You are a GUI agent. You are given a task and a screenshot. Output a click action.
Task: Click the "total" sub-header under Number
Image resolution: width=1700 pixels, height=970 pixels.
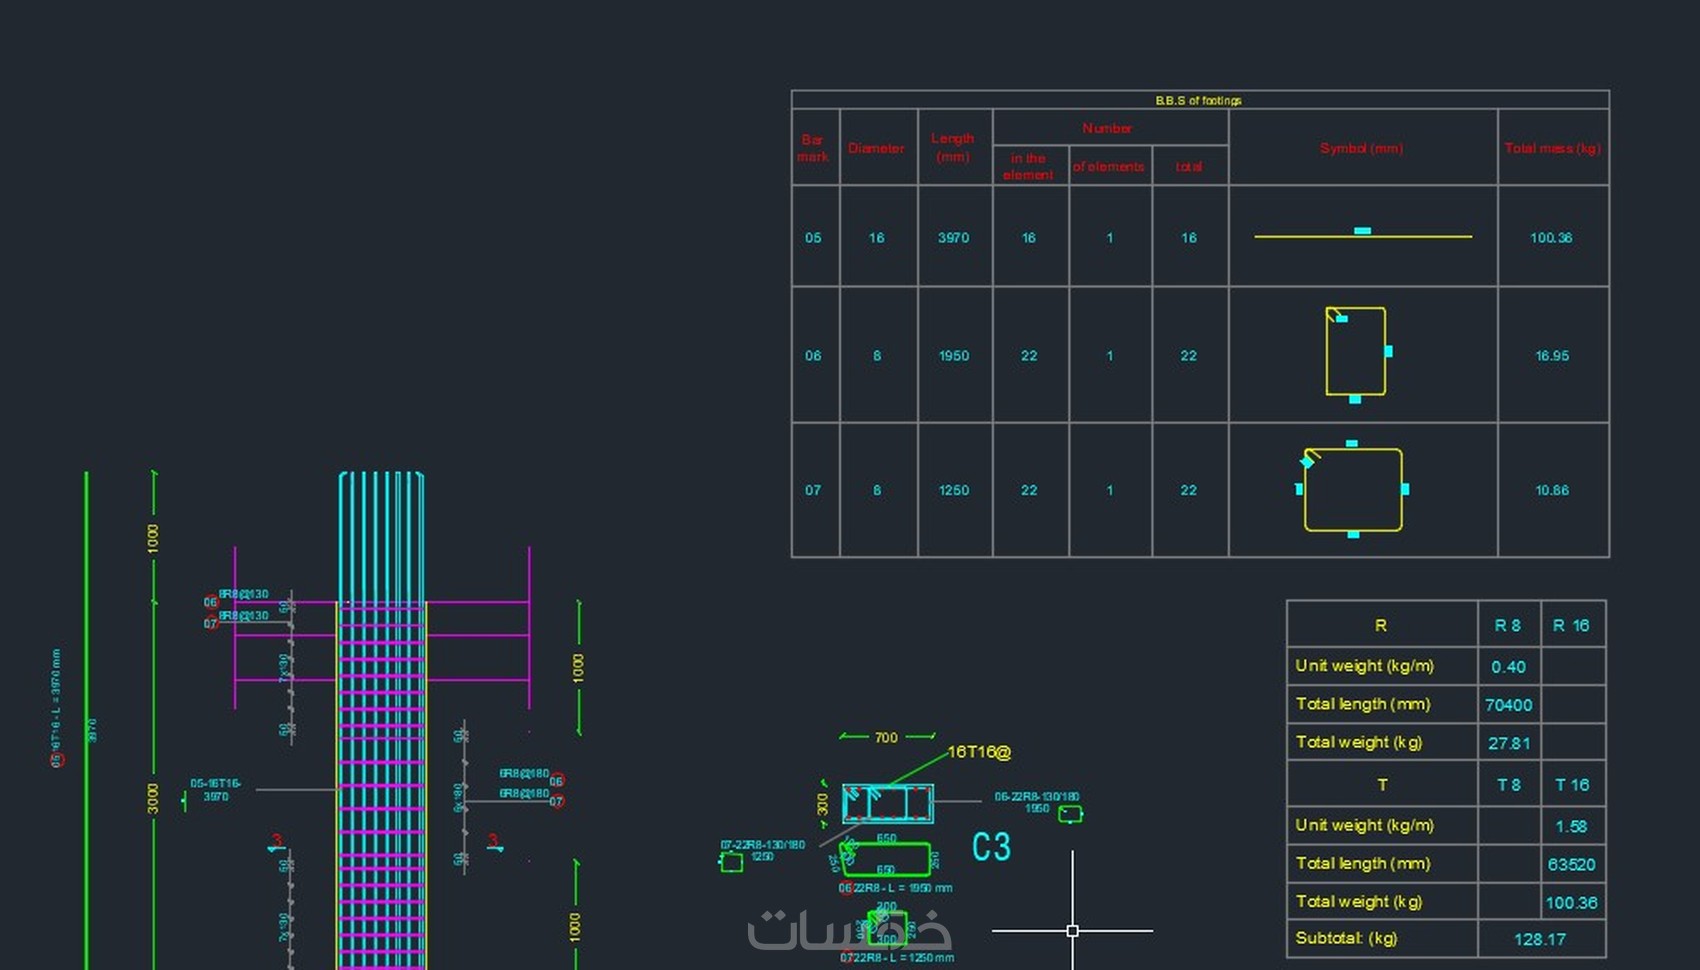(x=1189, y=167)
